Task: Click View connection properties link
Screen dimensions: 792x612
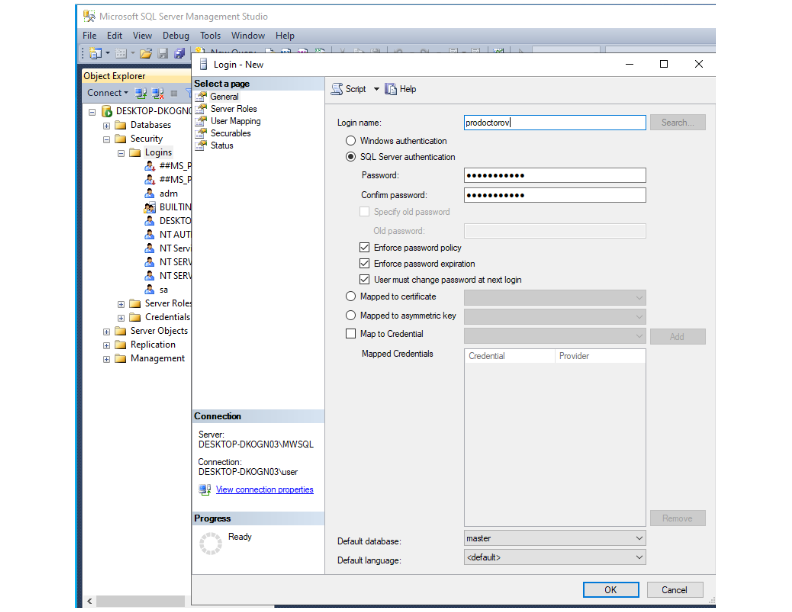Action: 264,490
